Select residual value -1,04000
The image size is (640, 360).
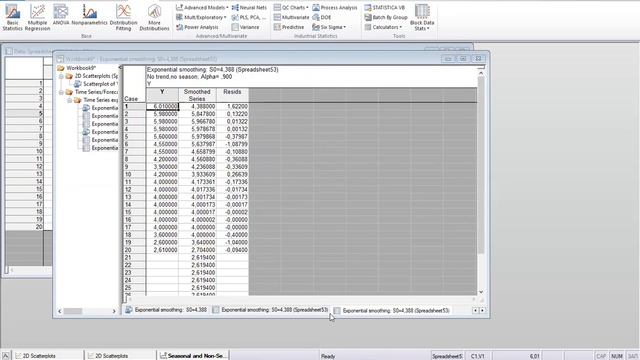[232, 242]
